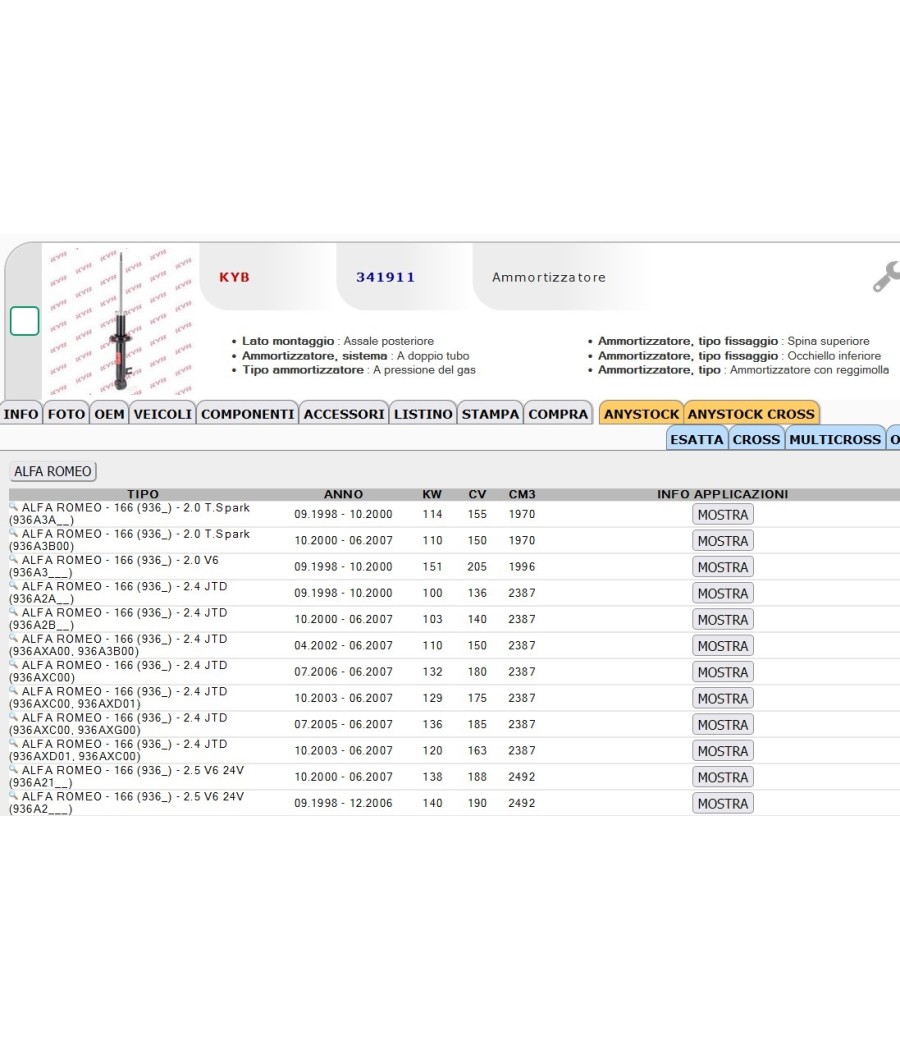900x1050 pixels.
Task: Click MOSTRA for 2.5 V6 24V 190 CV
Action: coord(723,803)
